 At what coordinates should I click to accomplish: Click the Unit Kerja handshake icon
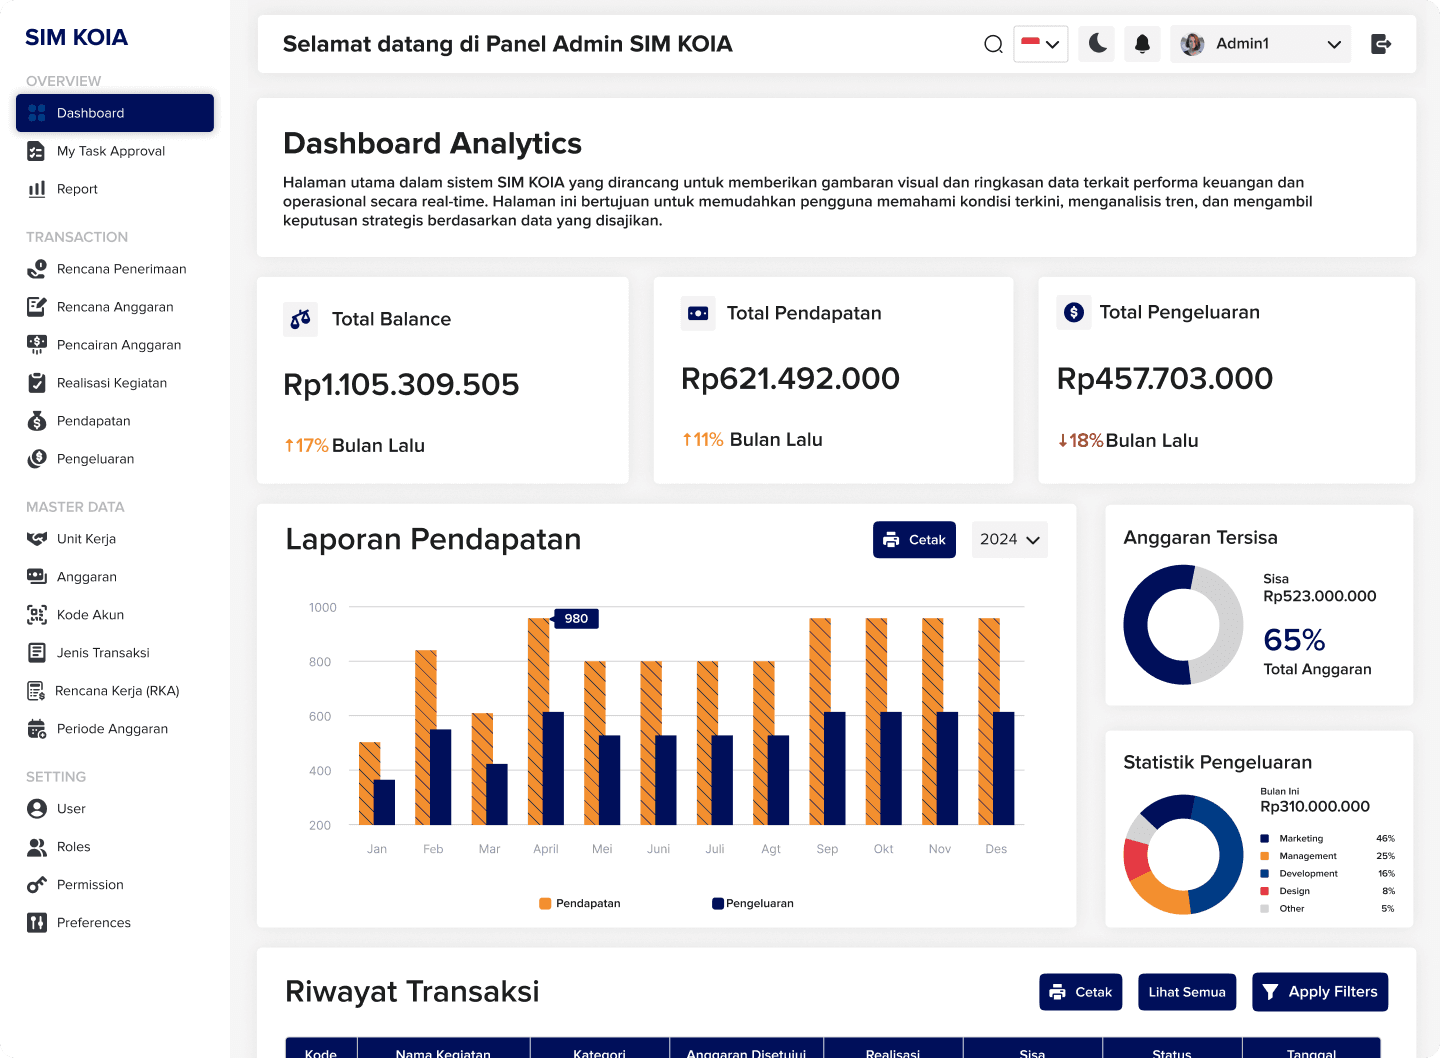(x=37, y=539)
